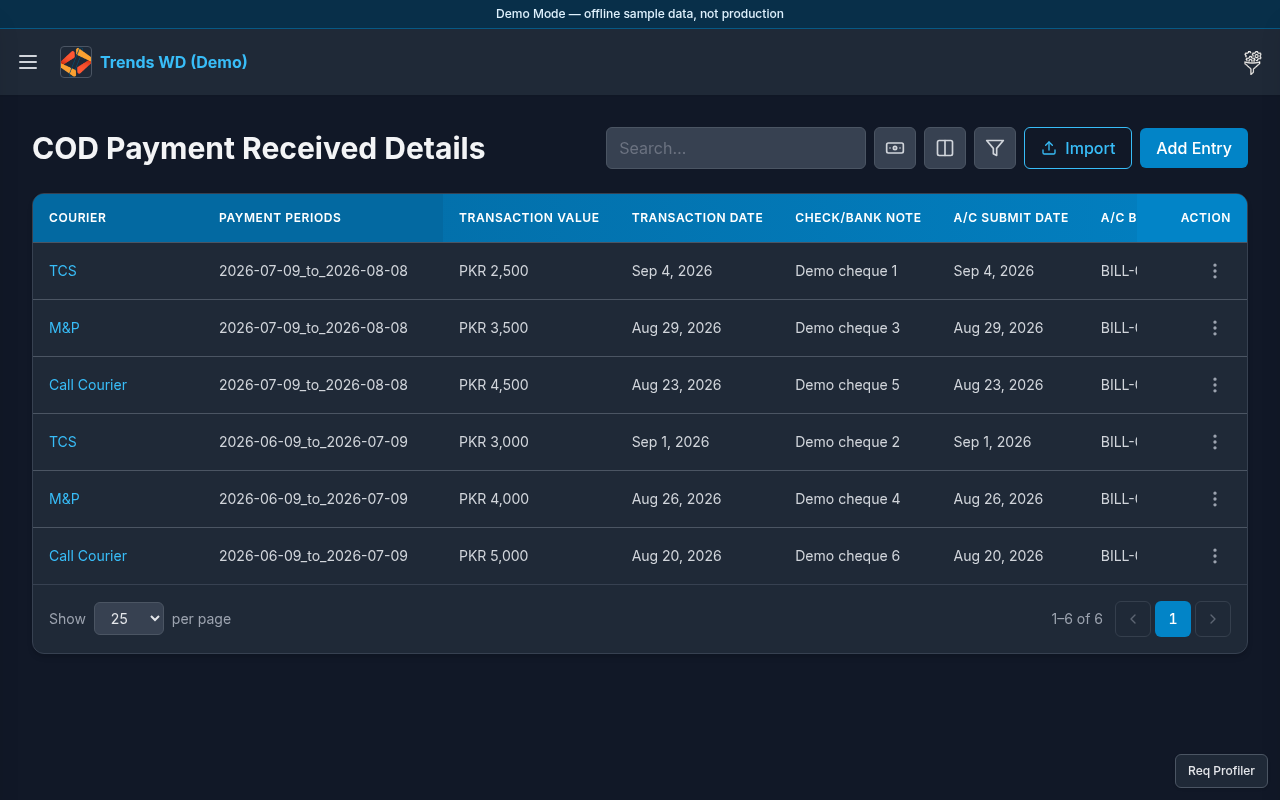
Task: Open action menu for PKR 4,500 row
Action: 1215,385
